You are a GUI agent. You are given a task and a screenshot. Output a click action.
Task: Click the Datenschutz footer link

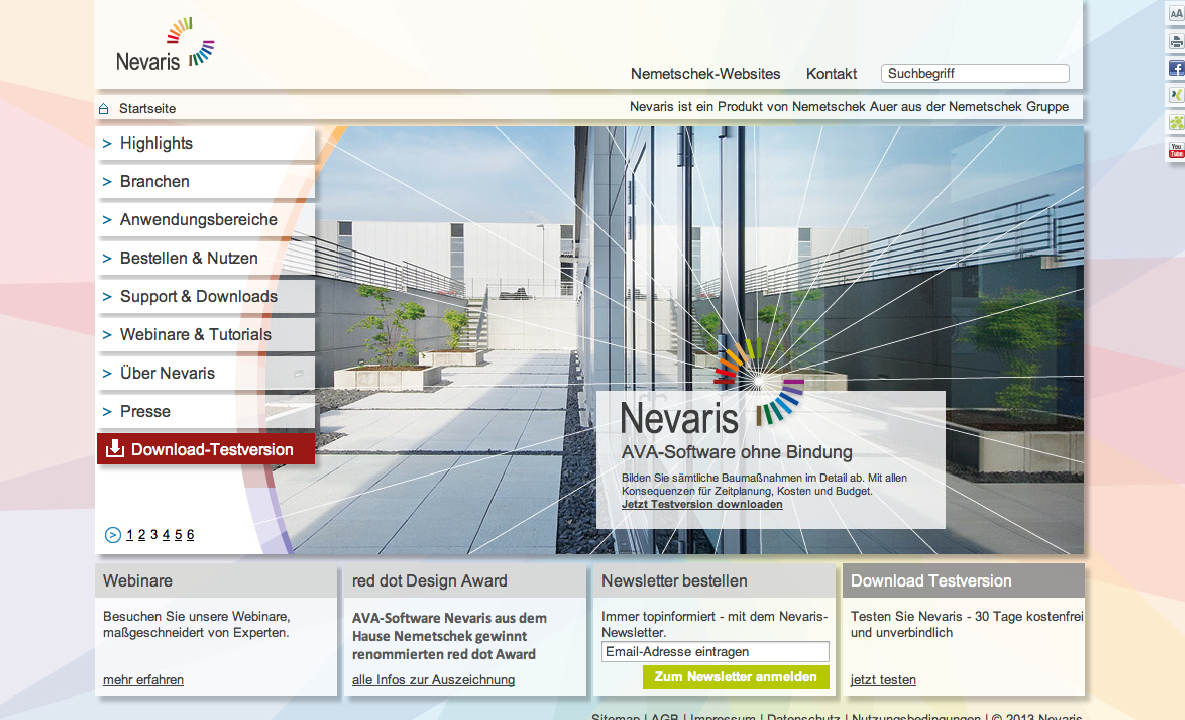[x=803, y=716]
